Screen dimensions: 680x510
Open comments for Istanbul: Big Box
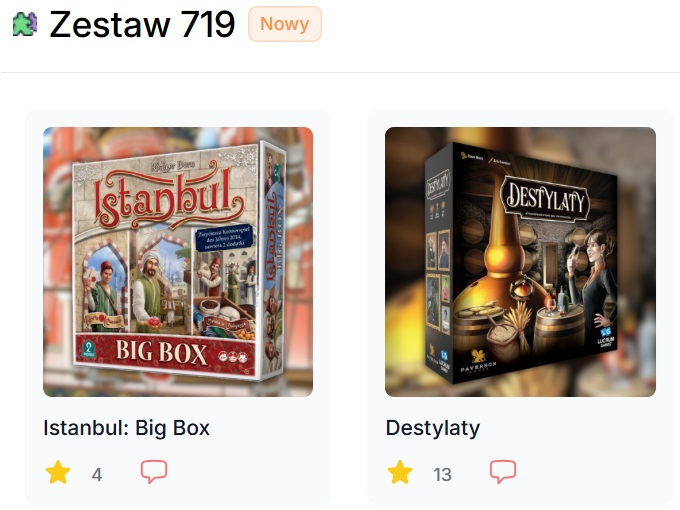coord(154,471)
